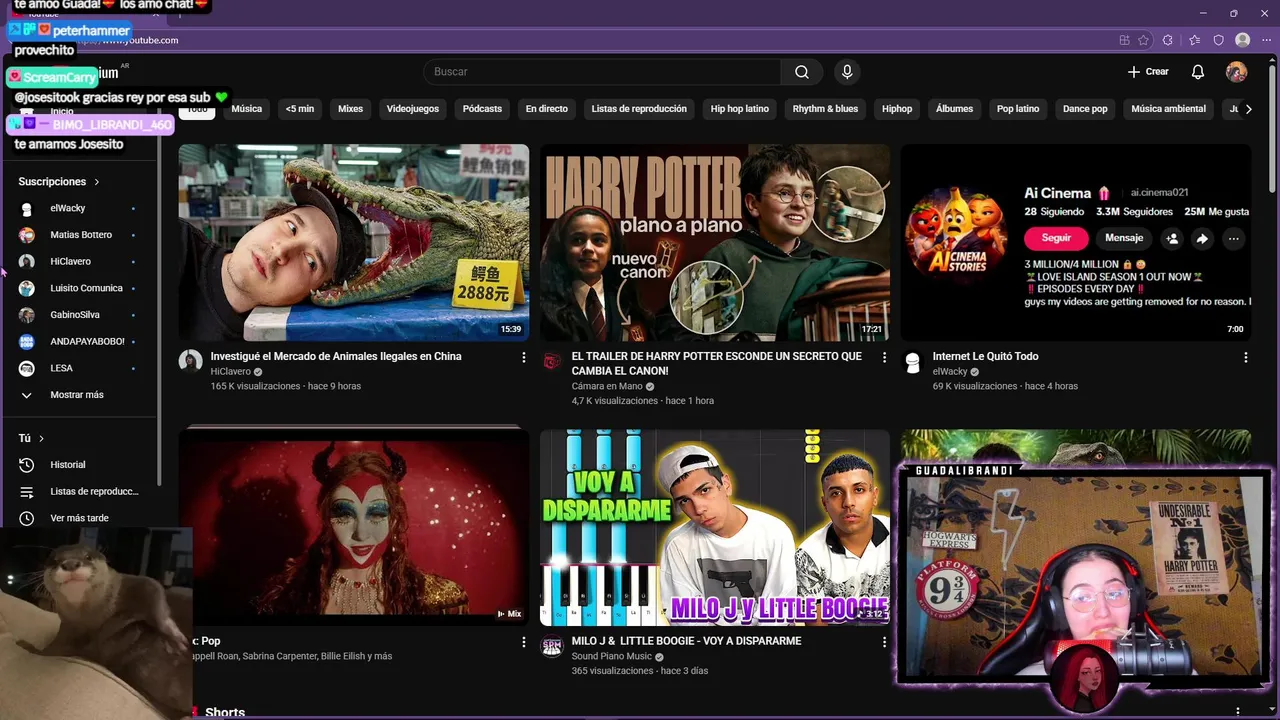Select the Música filter chip

pyautogui.click(x=247, y=109)
